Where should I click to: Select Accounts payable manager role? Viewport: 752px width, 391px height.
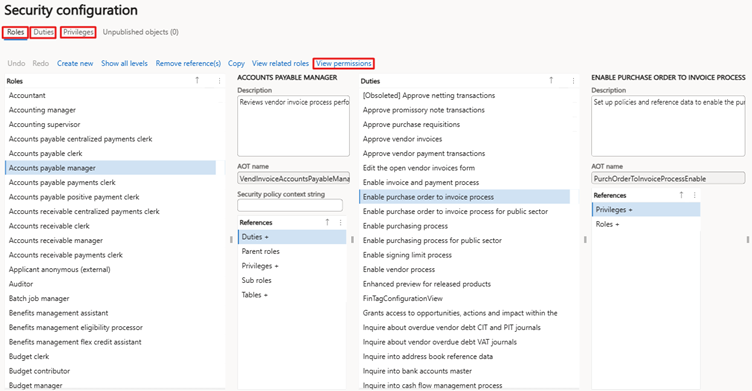click(x=110, y=168)
